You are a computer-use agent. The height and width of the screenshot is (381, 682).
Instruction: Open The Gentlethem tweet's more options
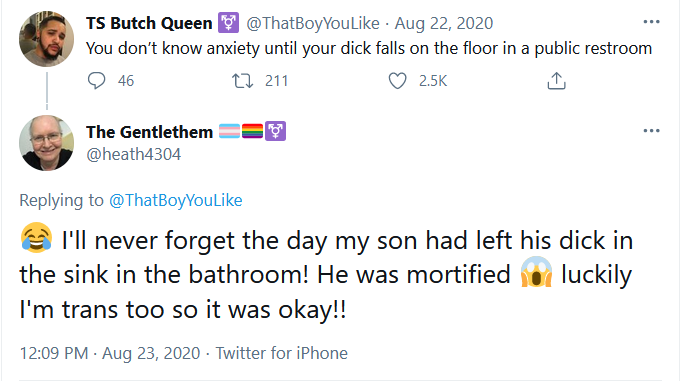(x=651, y=130)
